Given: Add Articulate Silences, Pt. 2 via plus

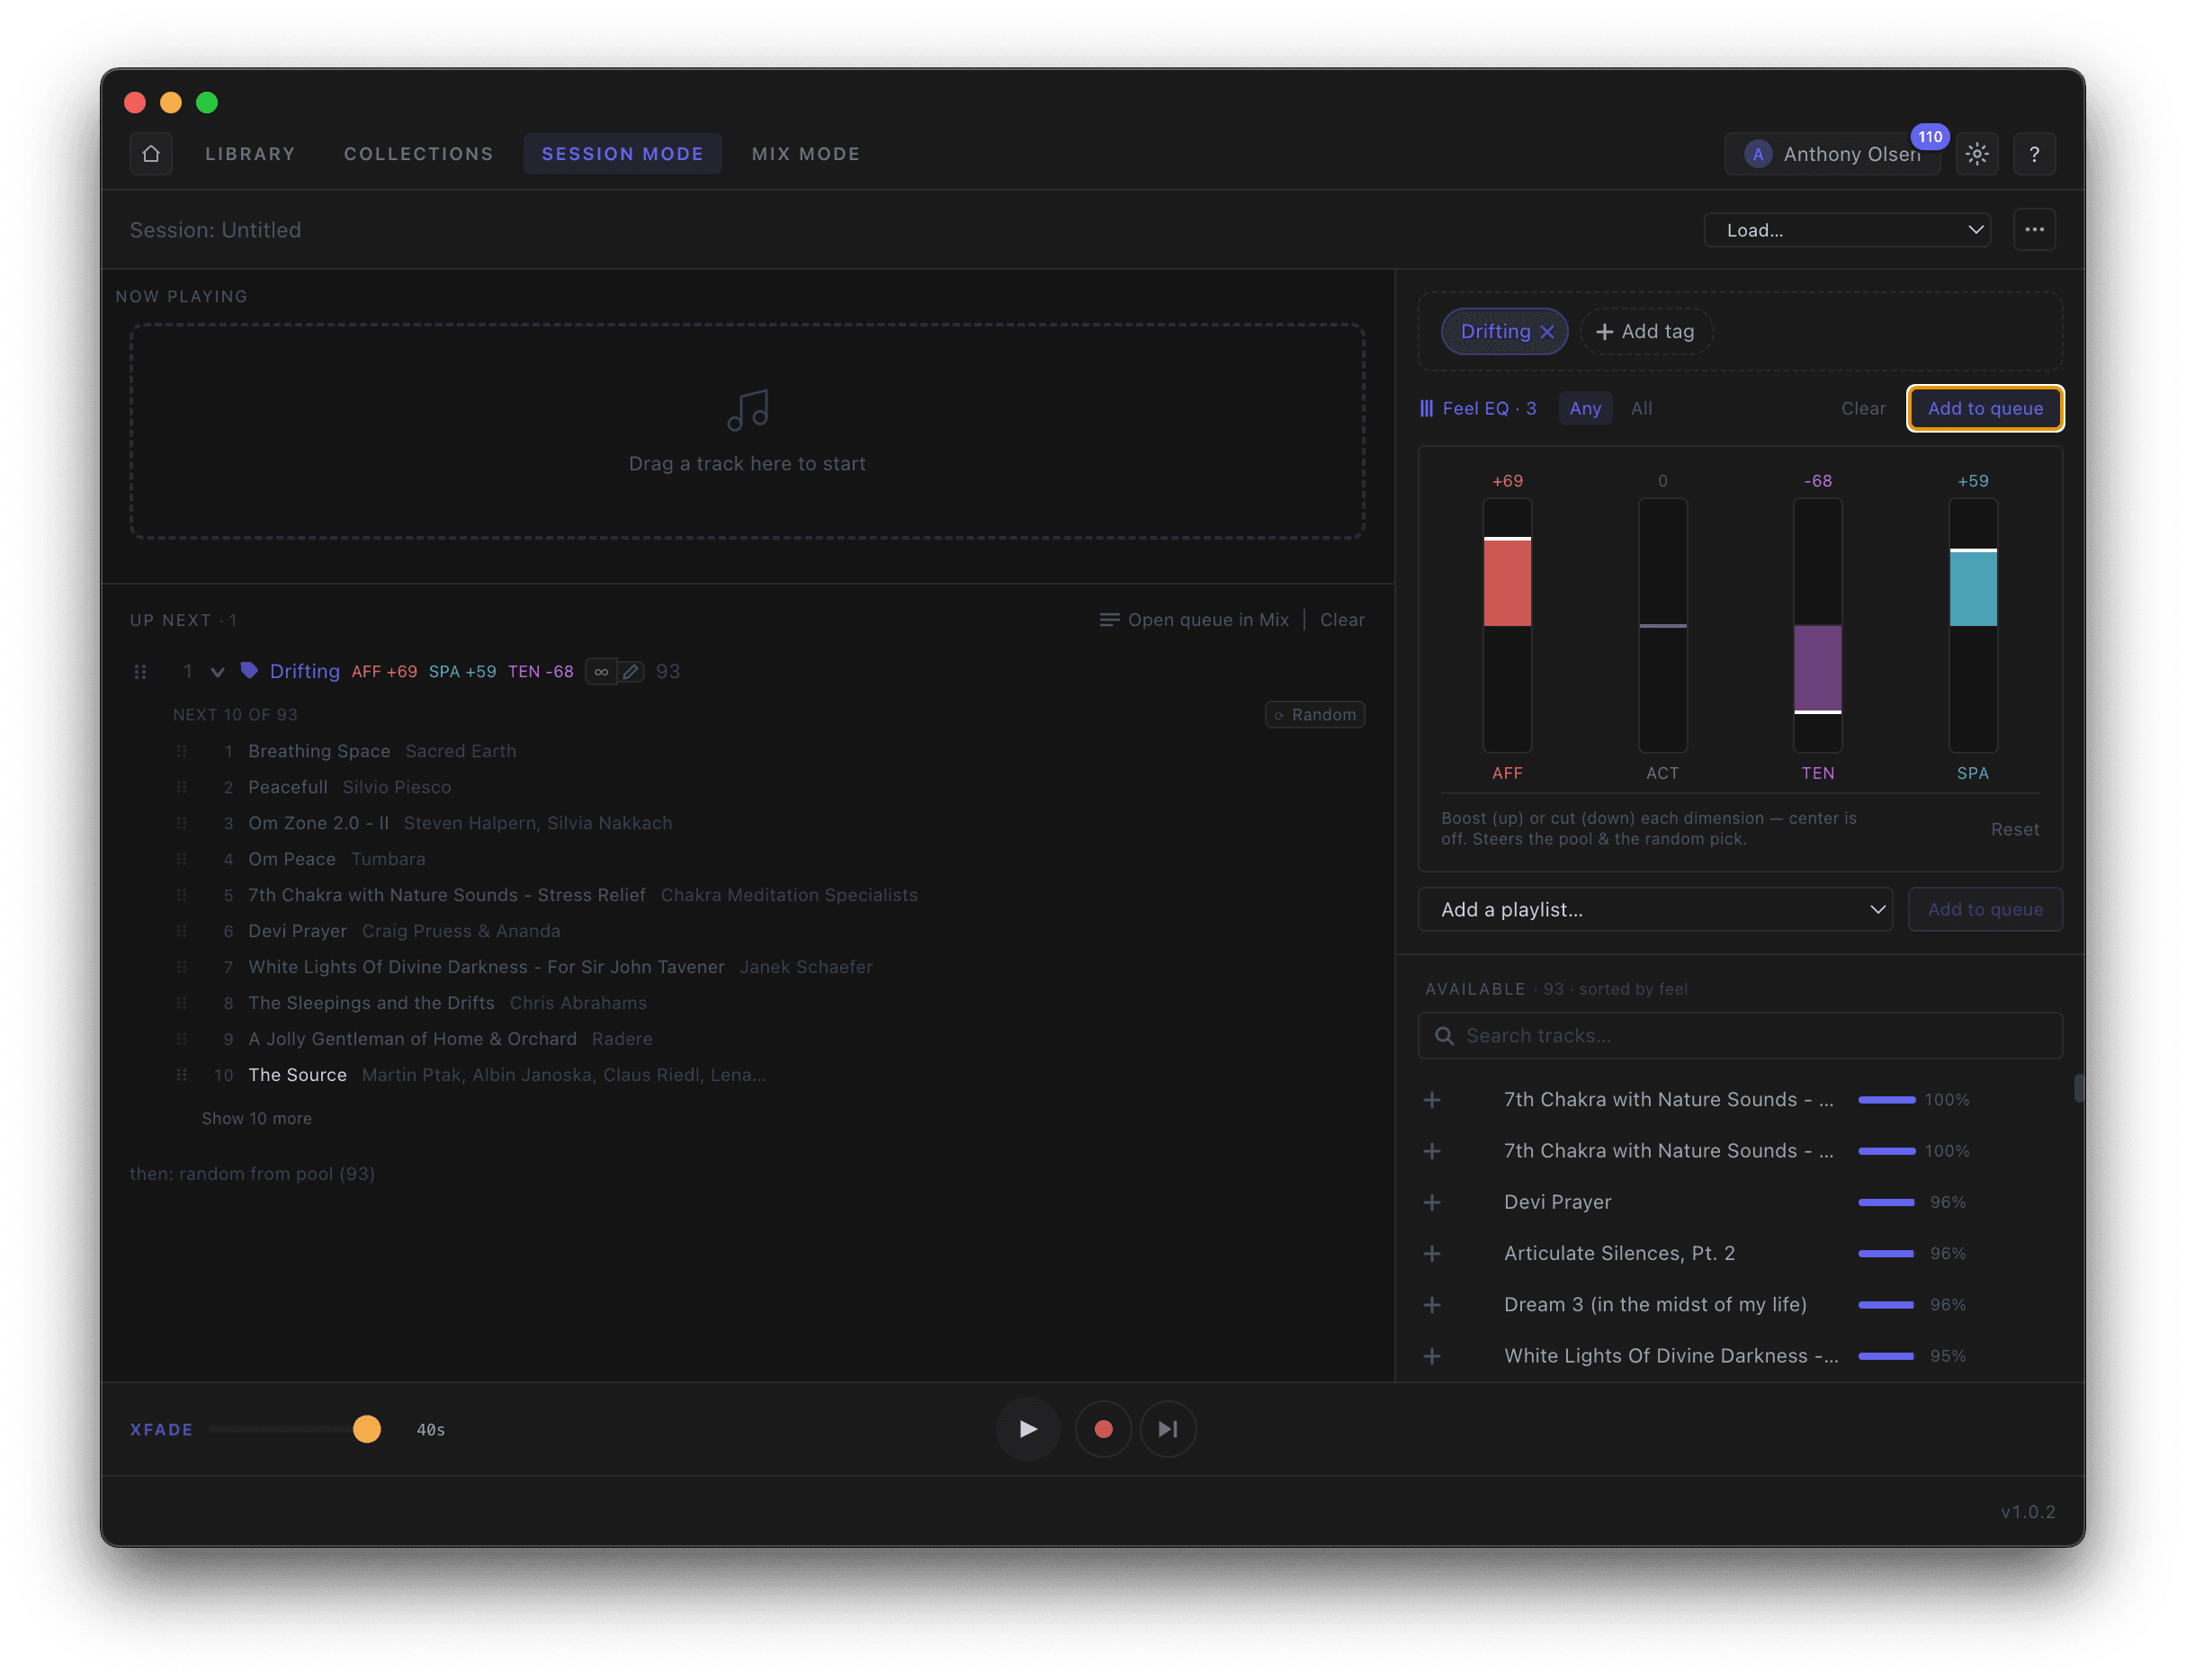Looking at the screenshot, I should [1431, 1253].
